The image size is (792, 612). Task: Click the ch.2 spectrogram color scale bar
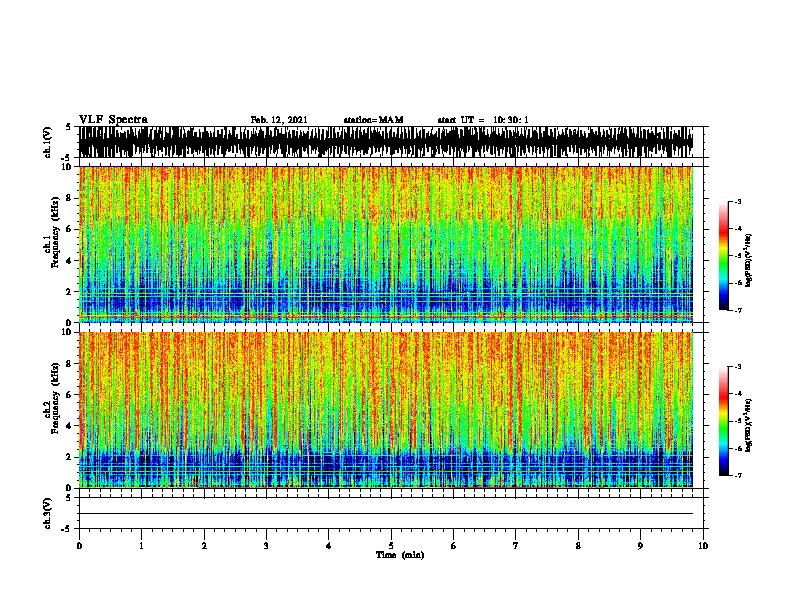(x=724, y=421)
